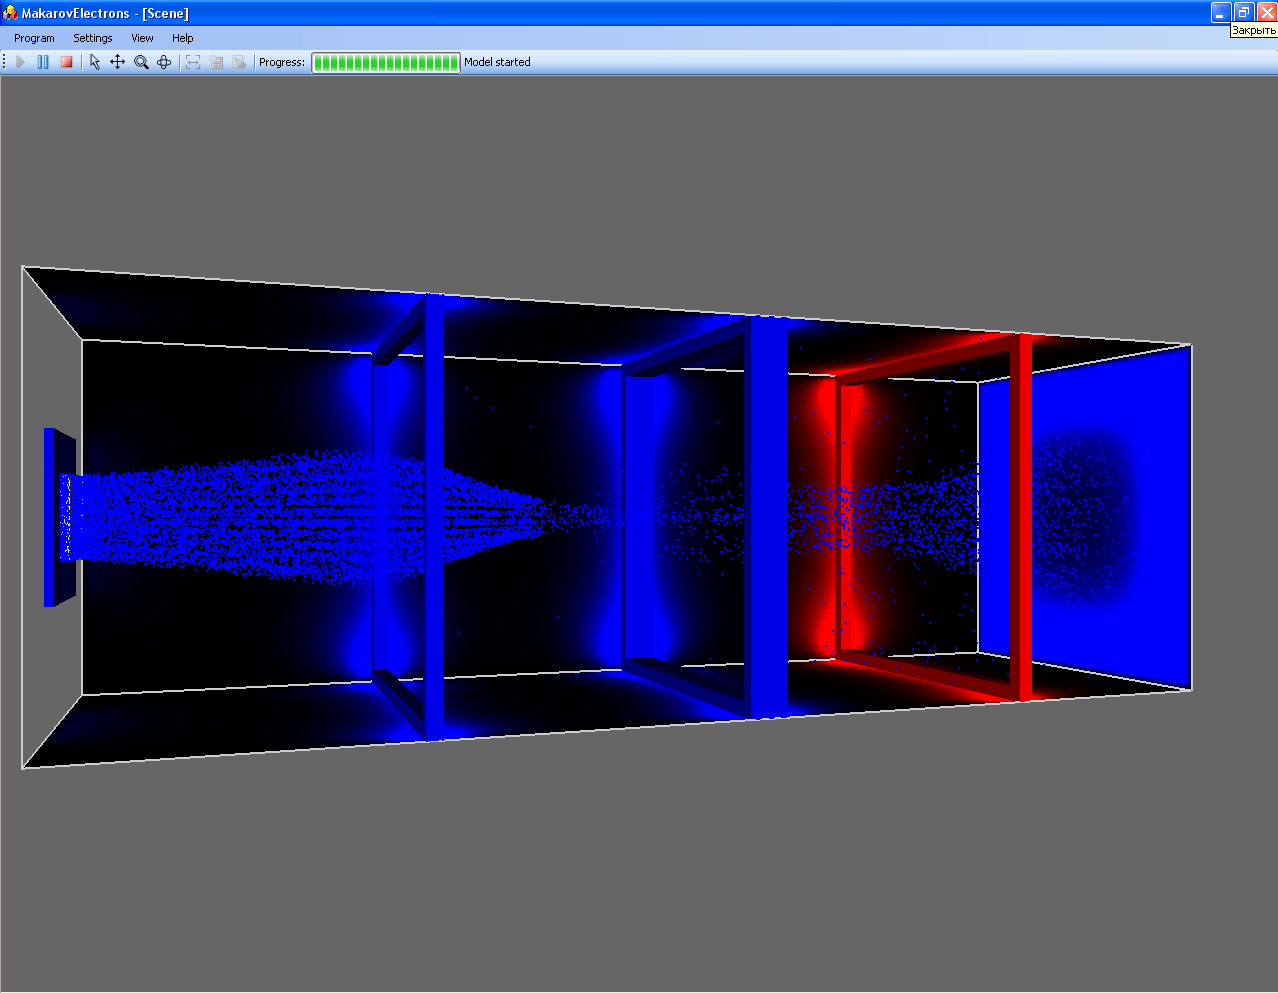
Task: Pick the orbit rotate view tool
Action: click(x=164, y=62)
